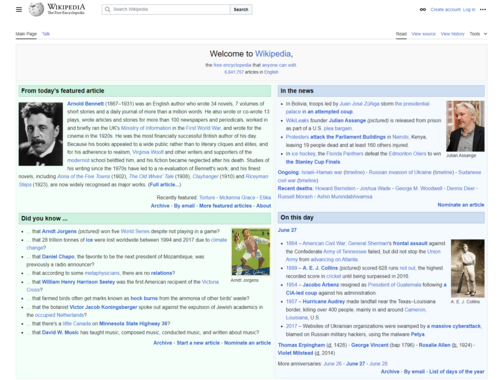Open the William Henry Harrison Seeley link
500x380 pixels.
pos(78,282)
